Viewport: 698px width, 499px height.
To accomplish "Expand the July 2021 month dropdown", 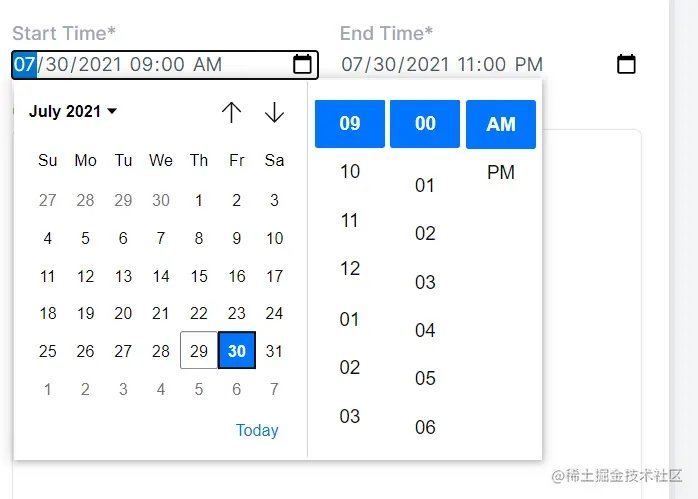I will click(73, 112).
